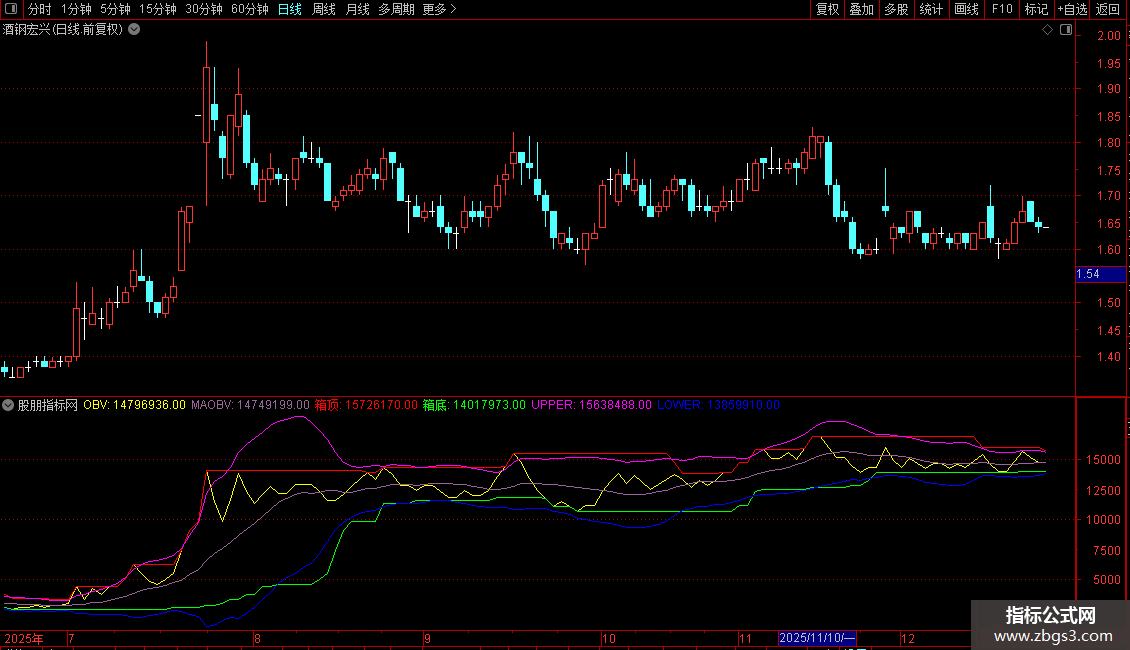Click the left panel toggle icon
This screenshot has width=1130, height=650.
point(9,10)
